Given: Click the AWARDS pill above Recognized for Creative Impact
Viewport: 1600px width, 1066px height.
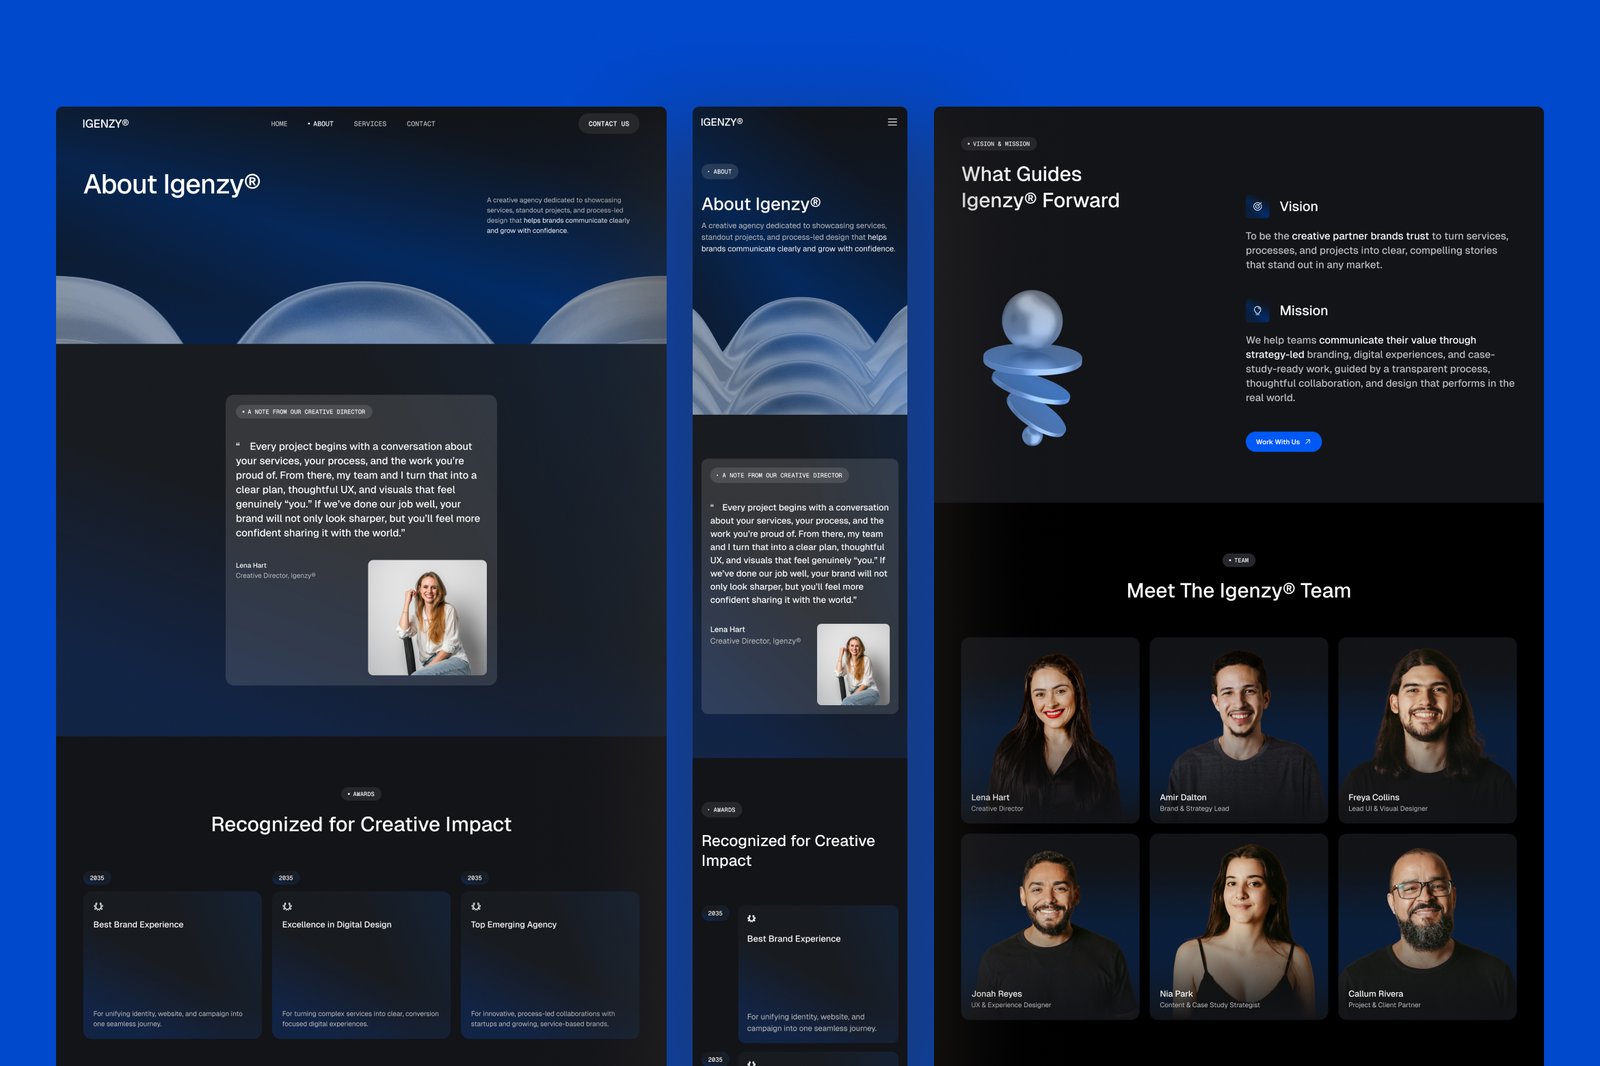Looking at the screenshot, I should pos(362,793).
